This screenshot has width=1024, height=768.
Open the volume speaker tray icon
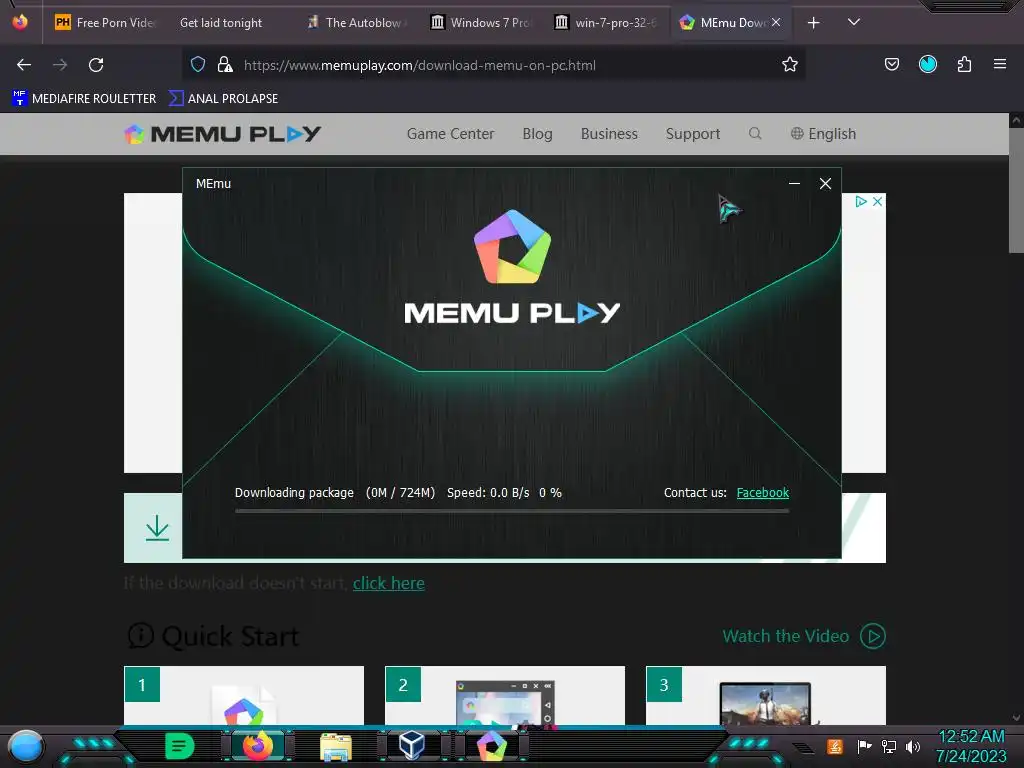(x=913, y=746)
